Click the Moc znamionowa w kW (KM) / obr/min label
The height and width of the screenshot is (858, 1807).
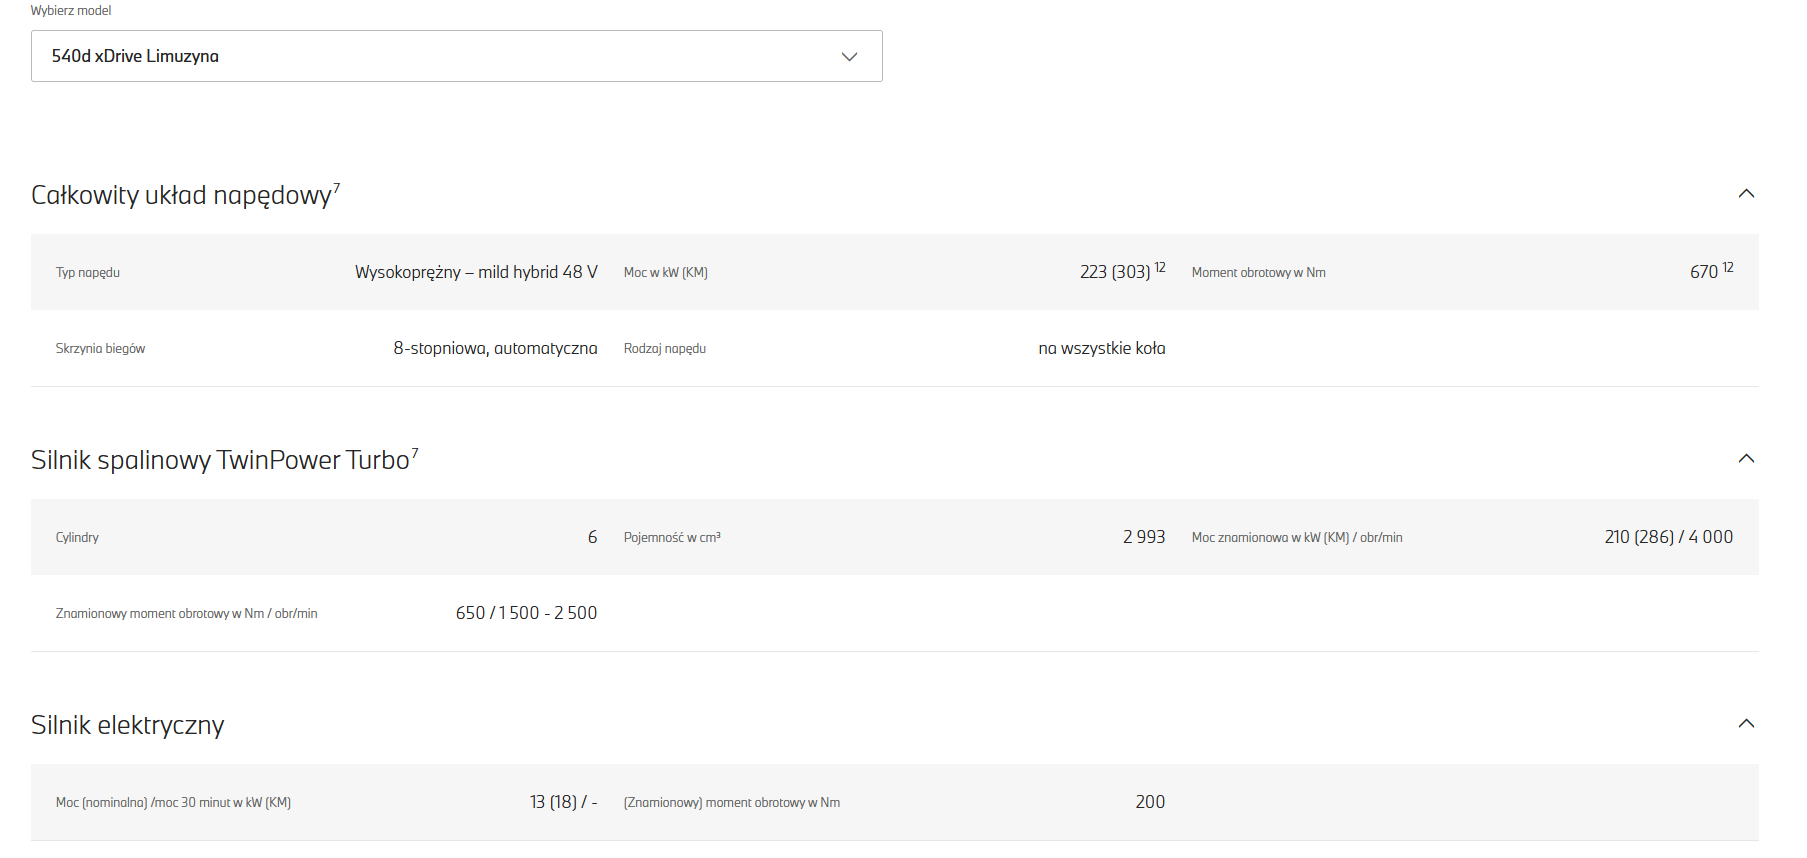(1297, 538)
